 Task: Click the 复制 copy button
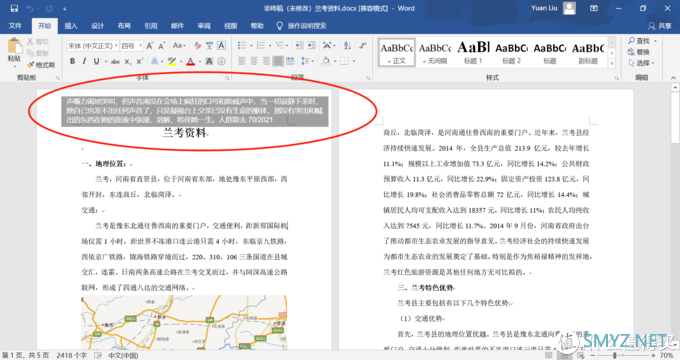37,53
